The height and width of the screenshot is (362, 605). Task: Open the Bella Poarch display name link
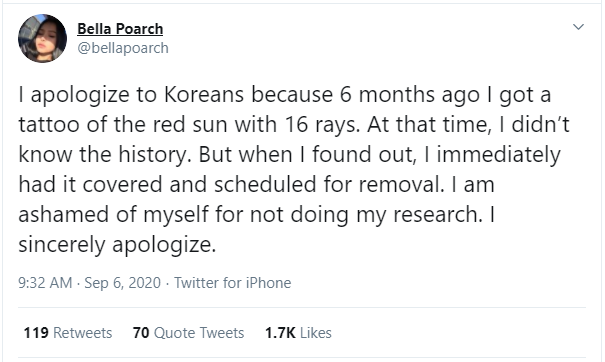click(120, 29)
